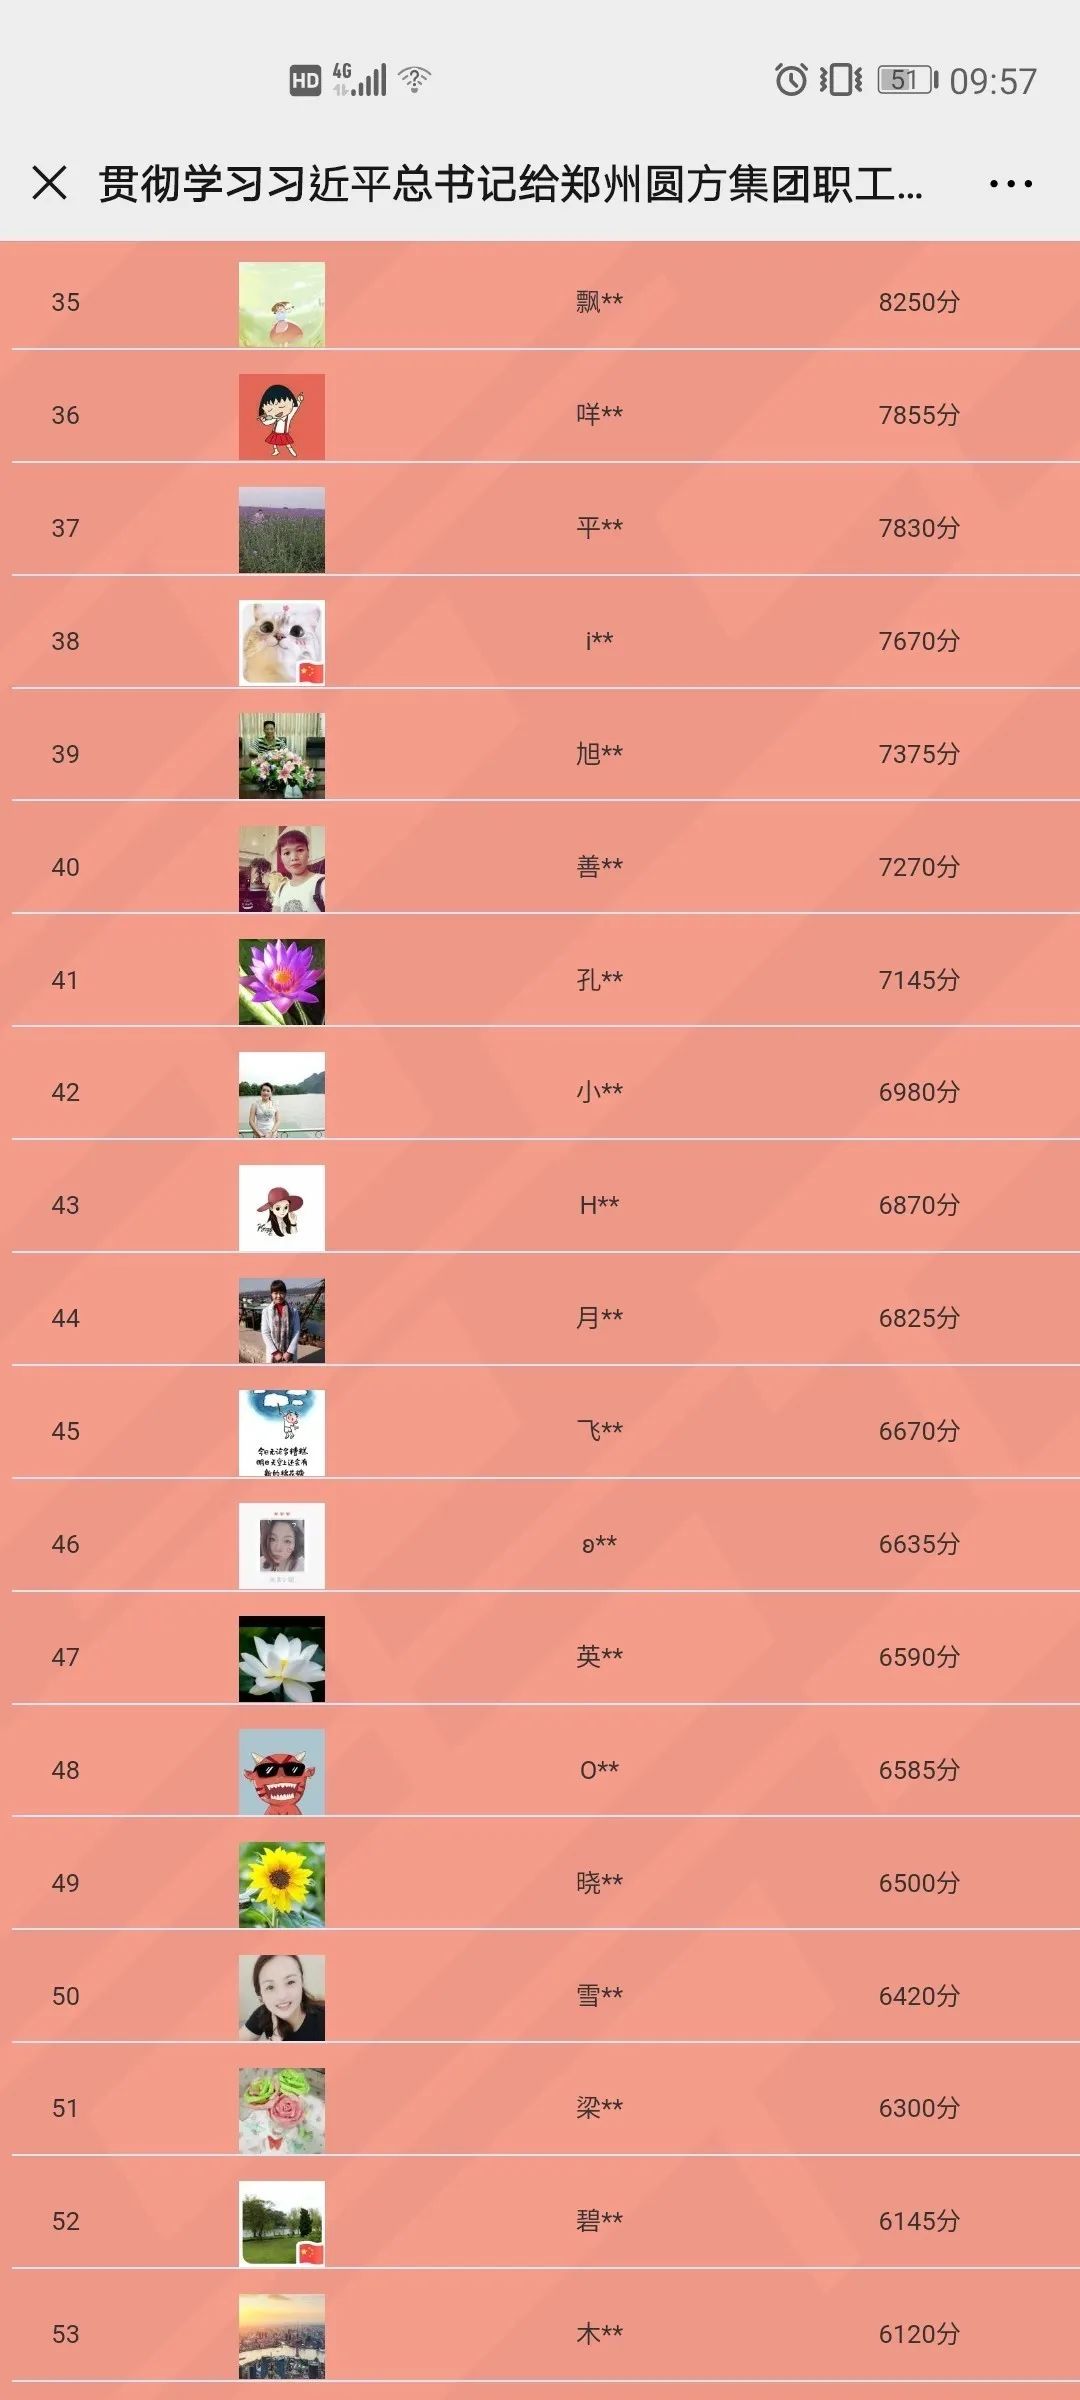This screenshot has height=2400, width=1080.
Task: Tap the Wi-Fi signal status icon
Action: 414,79
